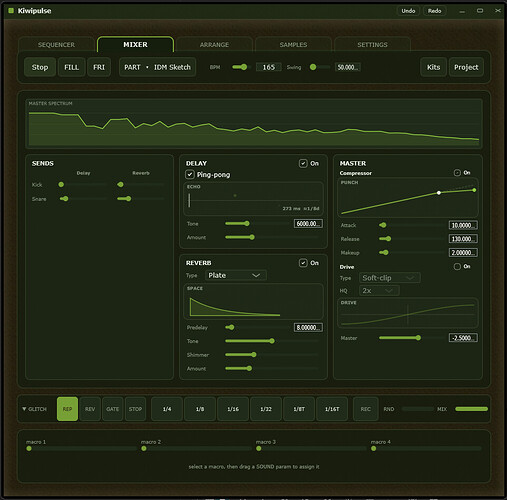The image size is (507, 500).
Task: Adjust the Reverb Amount slider
Action: (272, 368)
